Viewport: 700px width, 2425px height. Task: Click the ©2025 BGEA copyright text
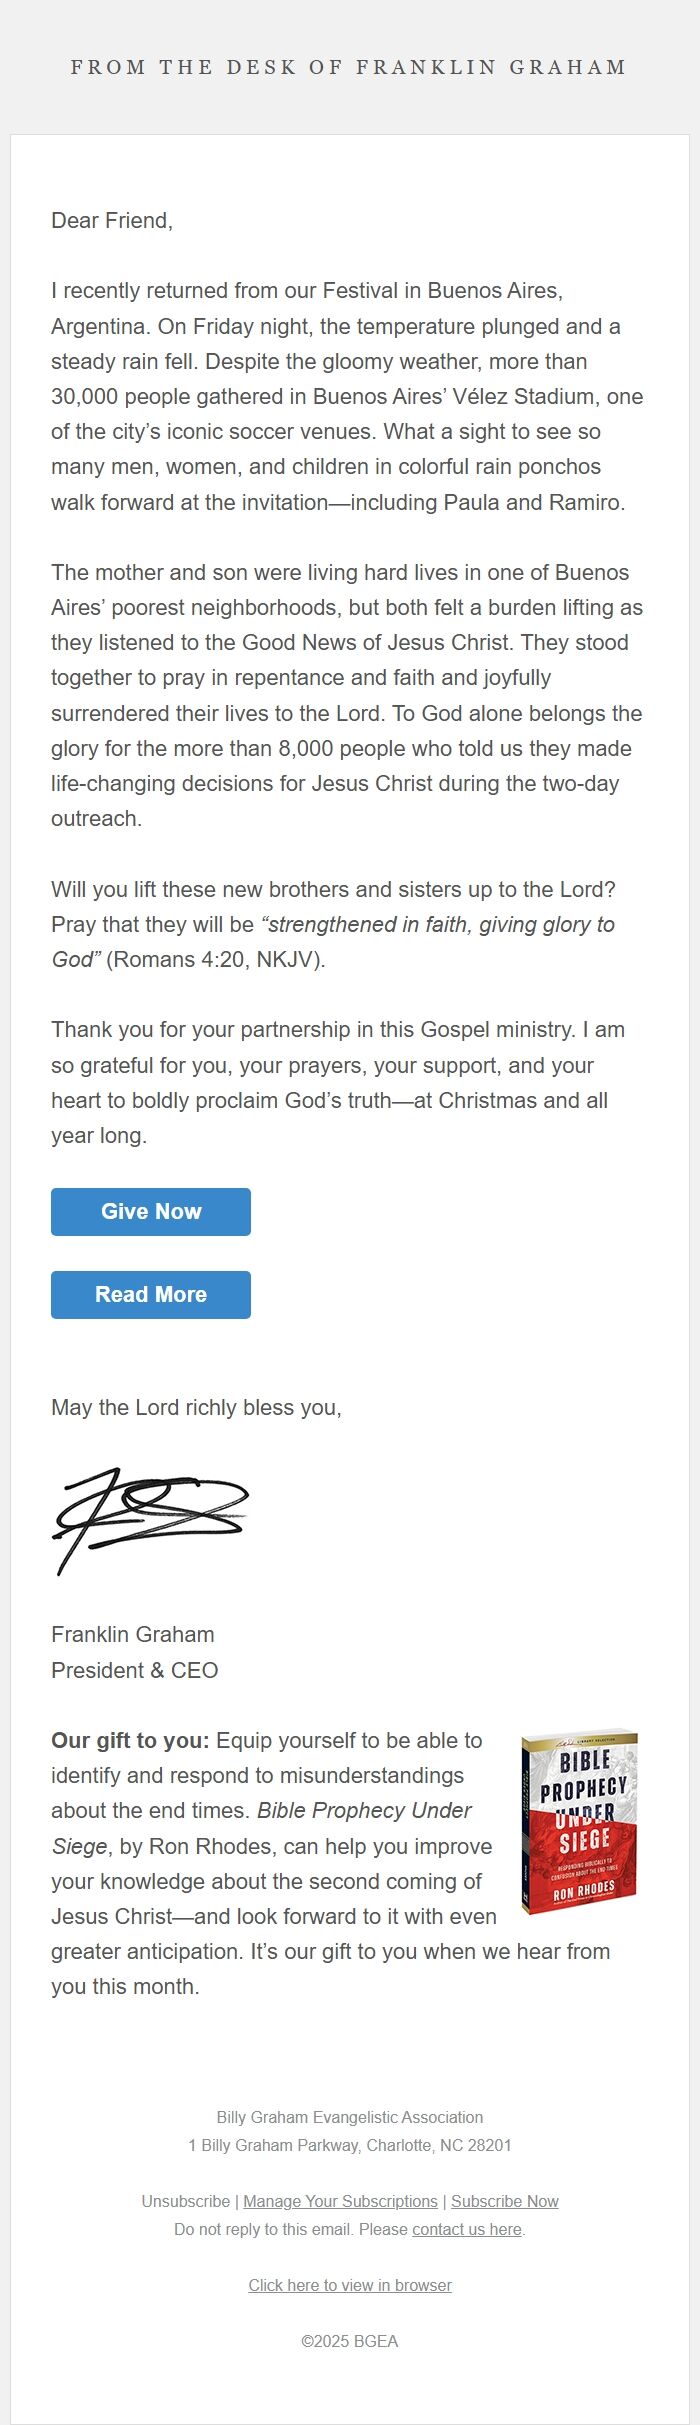pyautogui.click(x=349, y=2341)
